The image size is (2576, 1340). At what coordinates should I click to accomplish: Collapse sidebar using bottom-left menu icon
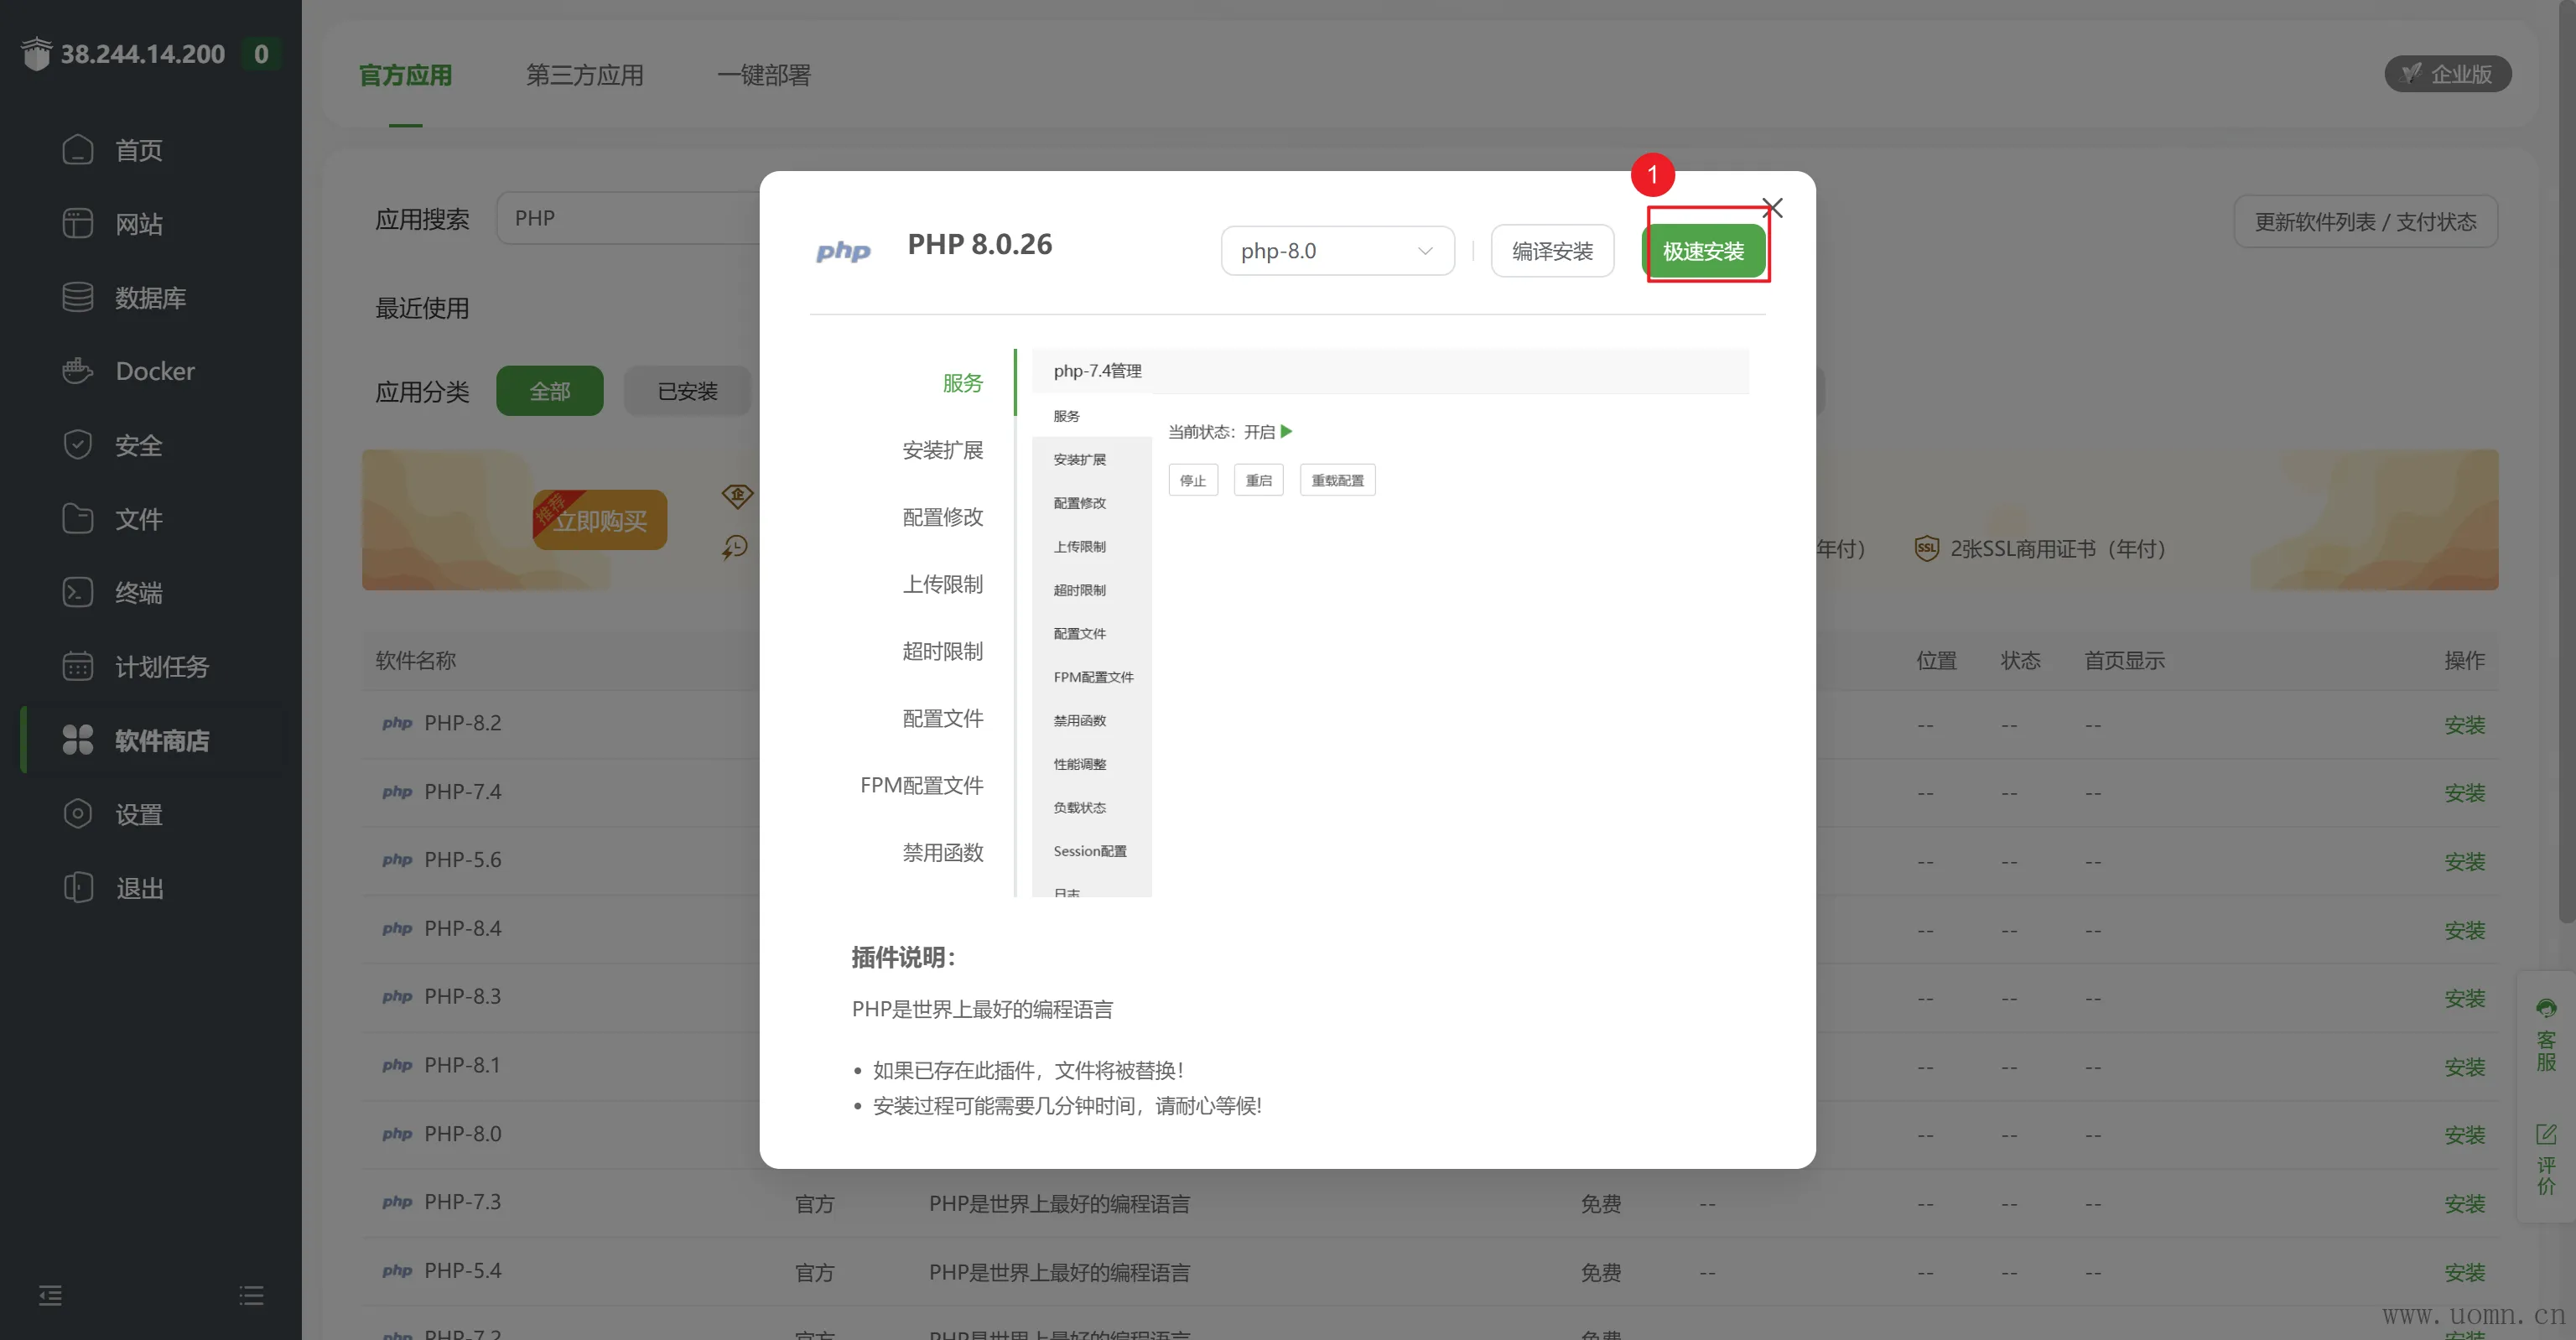50,1296
